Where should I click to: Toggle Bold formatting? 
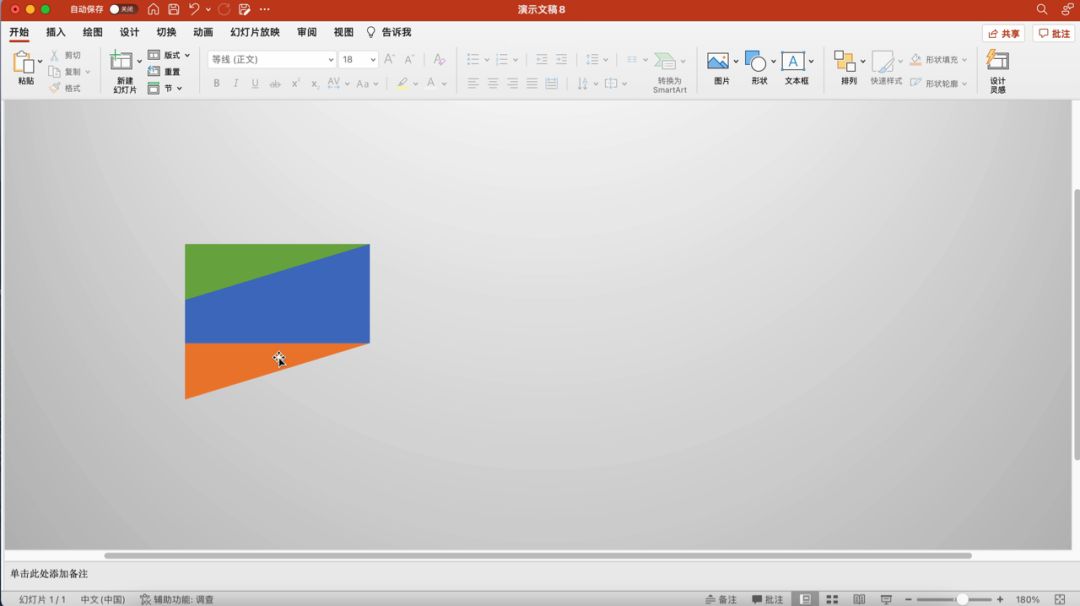click(x=216, y=83)
